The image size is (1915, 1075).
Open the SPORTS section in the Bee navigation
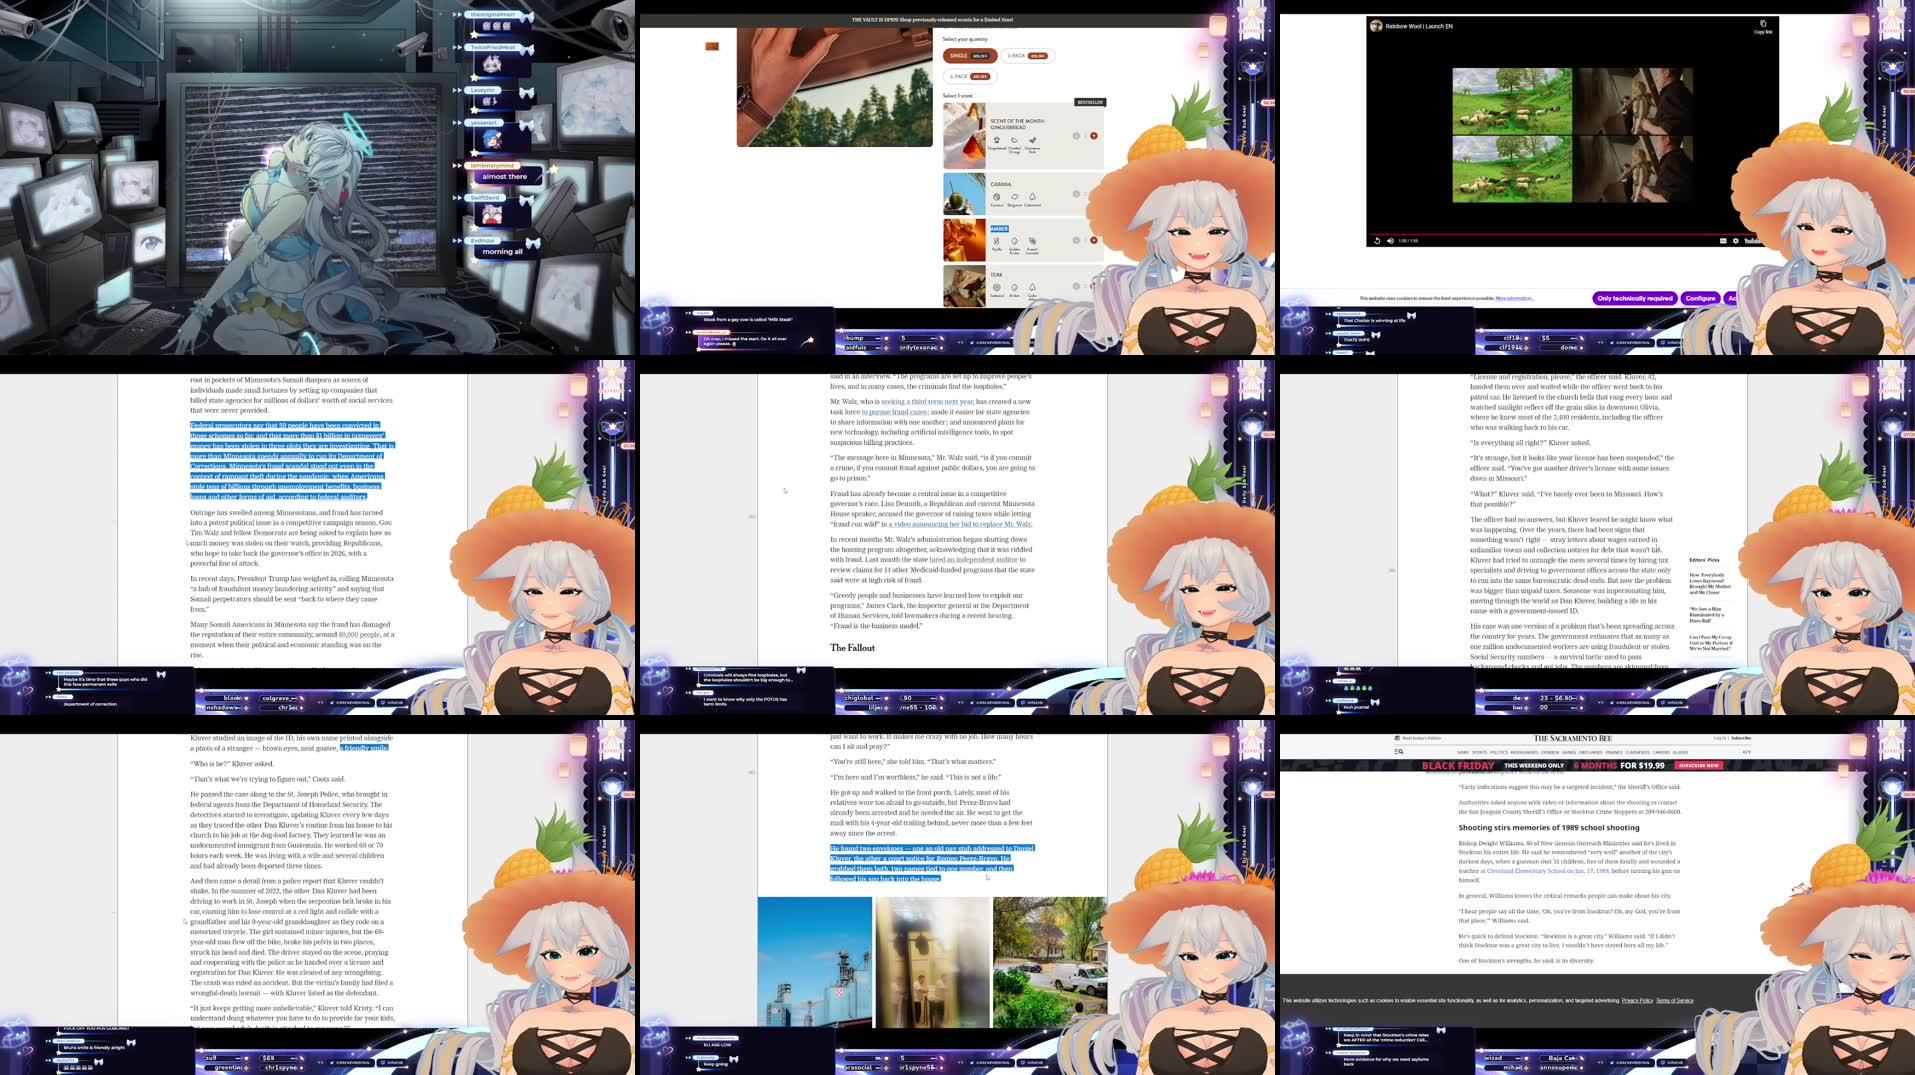1479,751
